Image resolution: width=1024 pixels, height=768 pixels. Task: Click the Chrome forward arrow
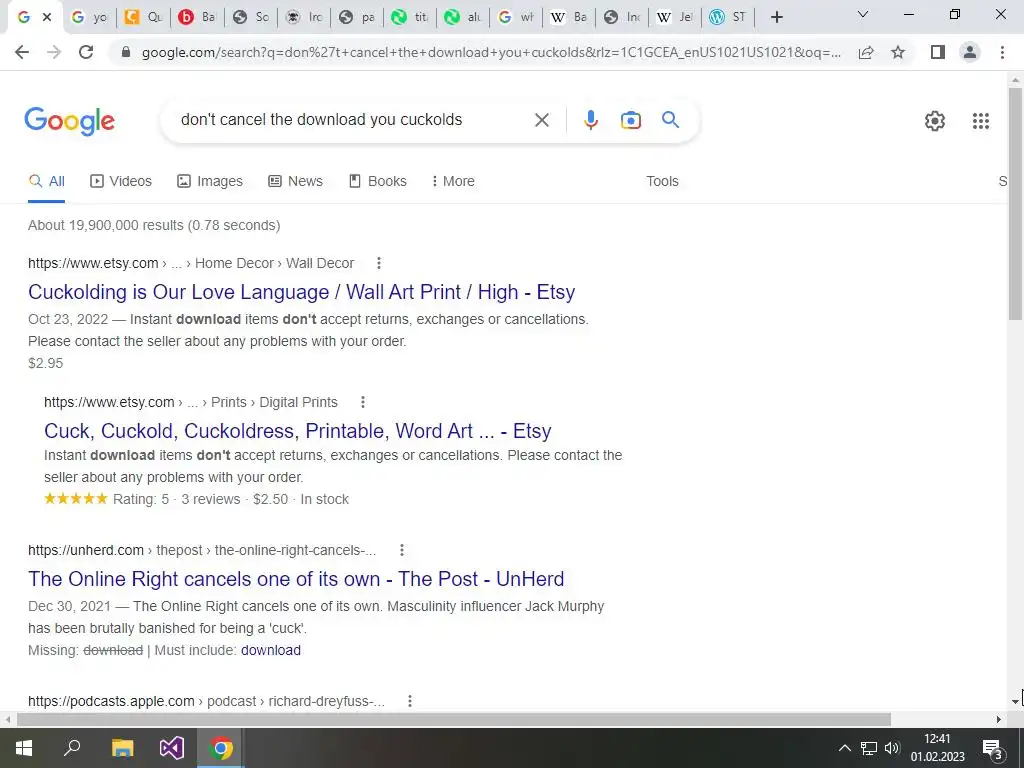54,52
